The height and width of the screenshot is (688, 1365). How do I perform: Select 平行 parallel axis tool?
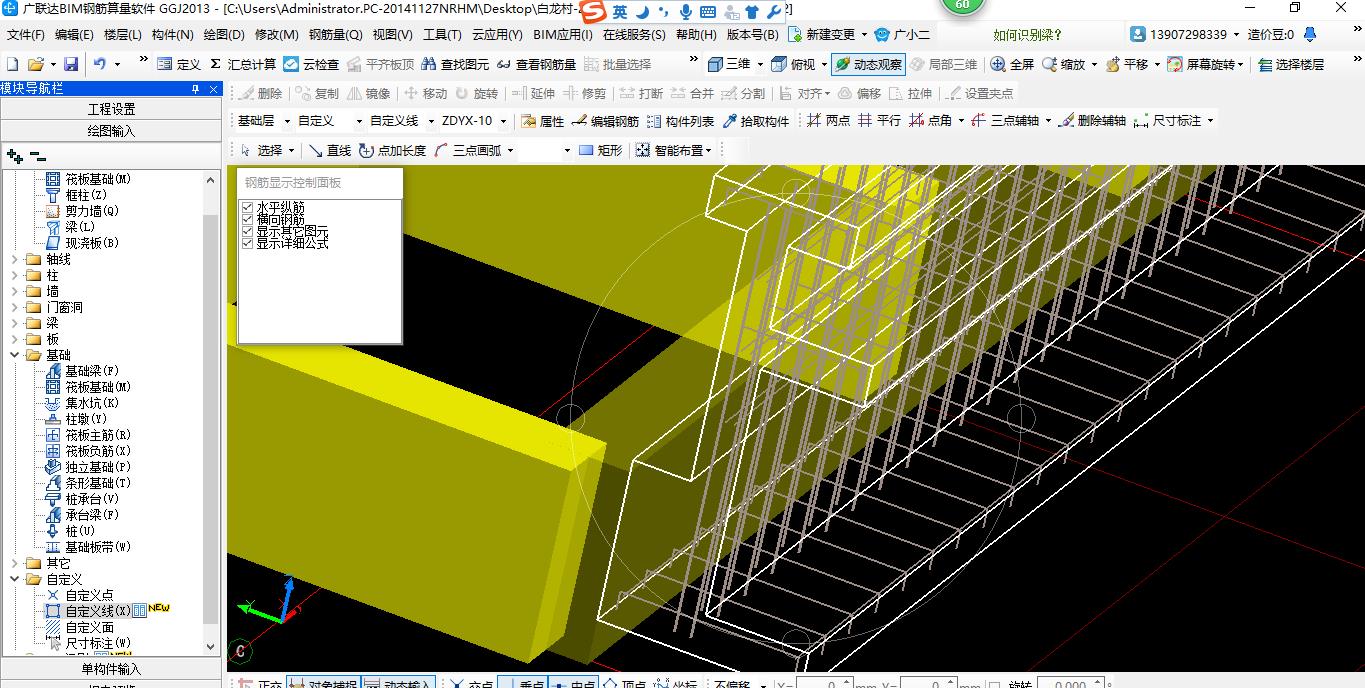point(879,121)
